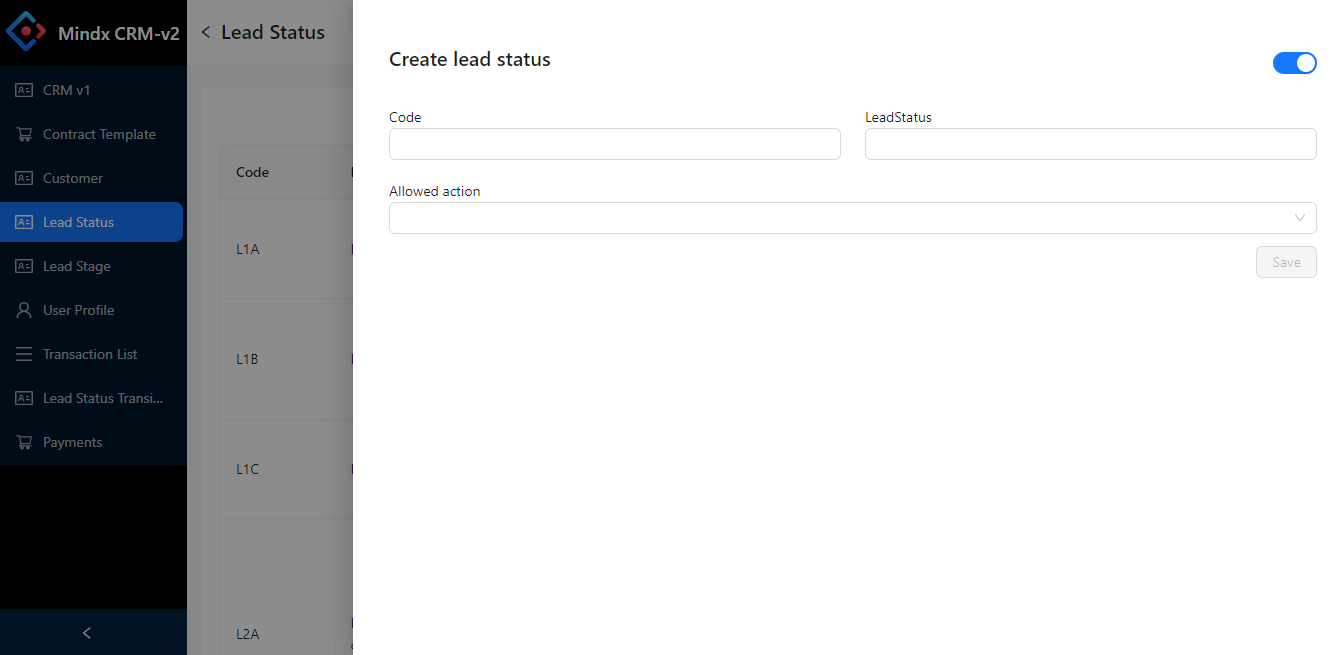
Task: Click the Customer card icon
Action: coord(24,178)
